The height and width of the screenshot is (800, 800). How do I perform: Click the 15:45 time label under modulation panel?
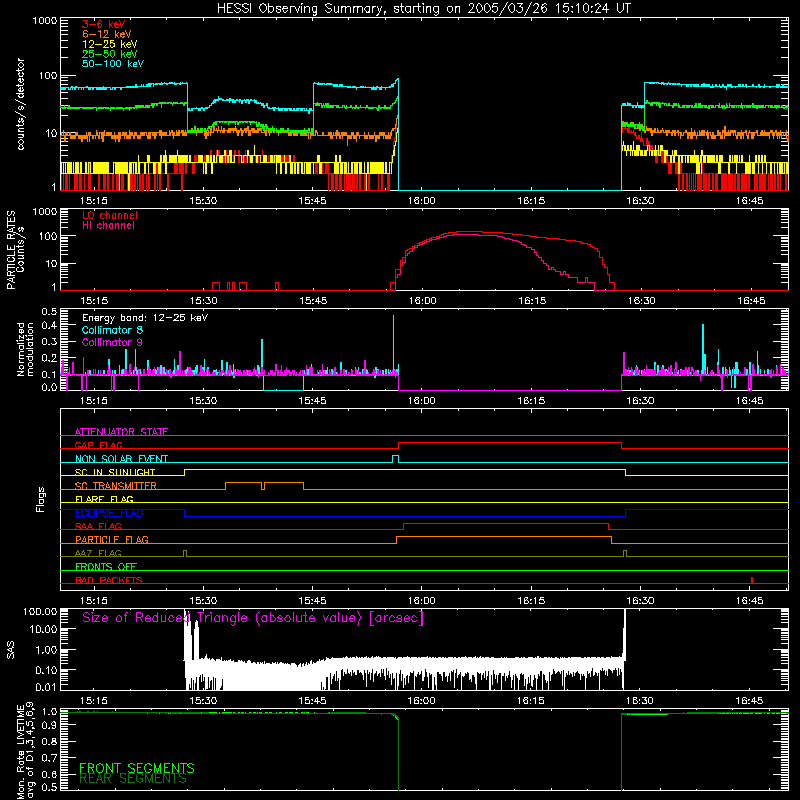pyautogui.click(x=312, y=401)
